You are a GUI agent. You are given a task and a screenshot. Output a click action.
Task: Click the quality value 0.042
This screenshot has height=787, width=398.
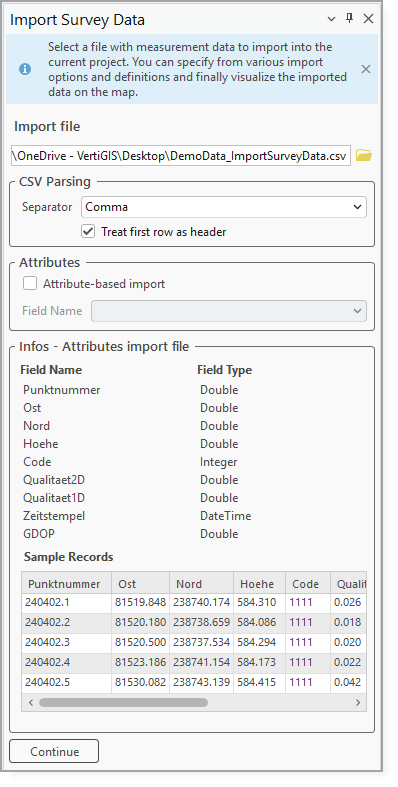[348, 683]
